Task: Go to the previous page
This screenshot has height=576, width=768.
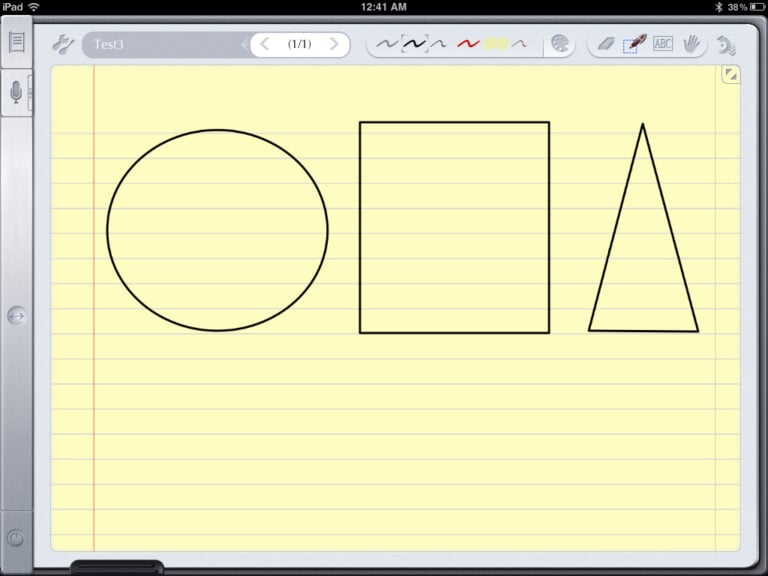Action: coord(264,44)
